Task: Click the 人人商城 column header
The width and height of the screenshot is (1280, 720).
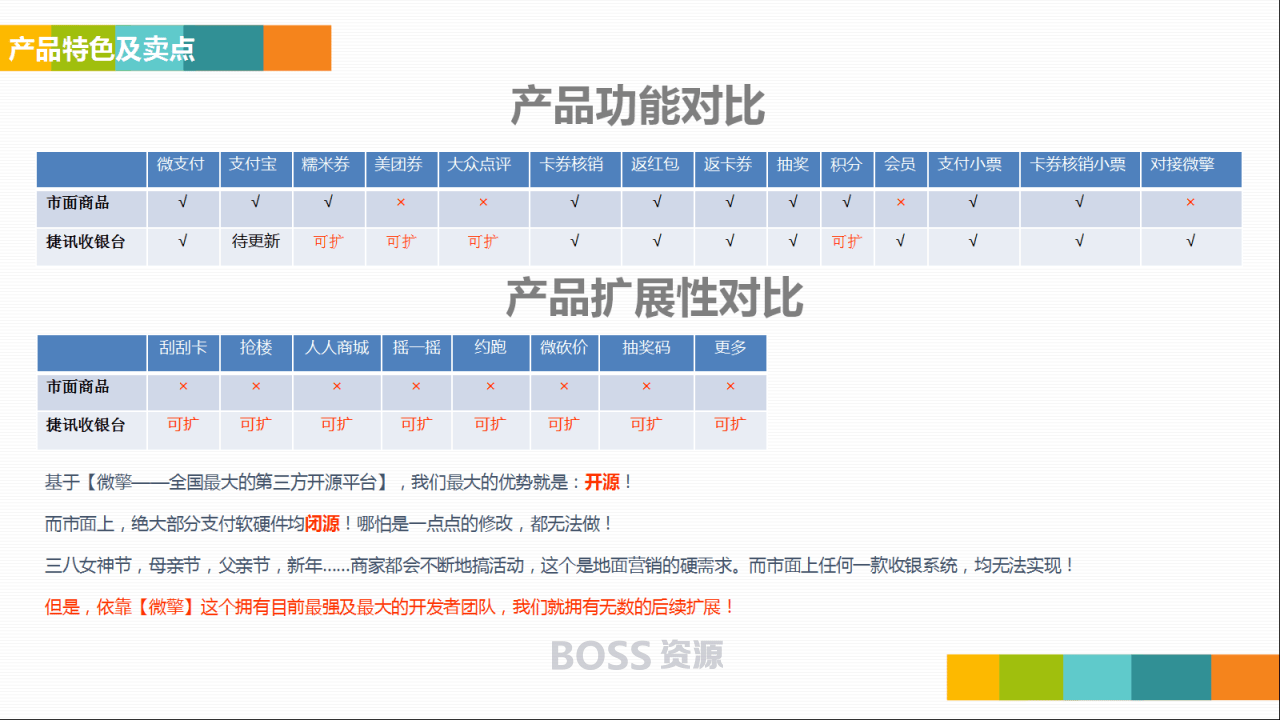Action: tap(337, 352)
